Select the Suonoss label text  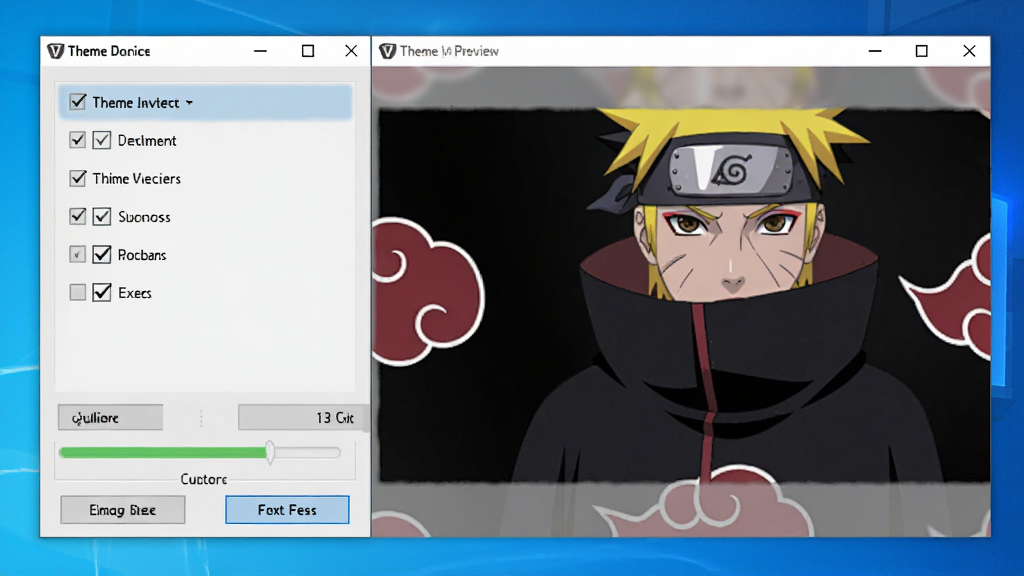click(x=144, y=217)
